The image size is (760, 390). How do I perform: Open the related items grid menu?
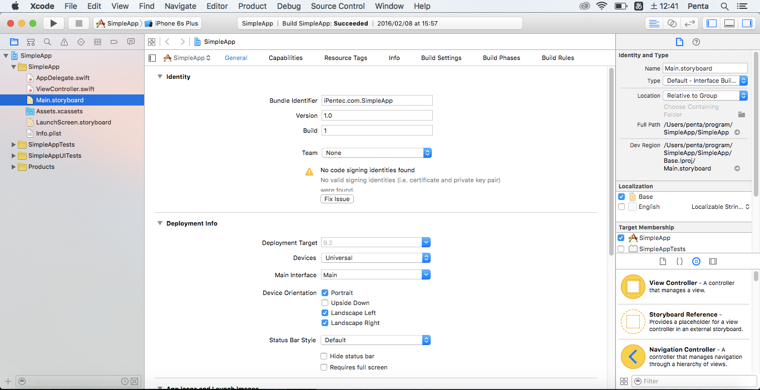152,42
